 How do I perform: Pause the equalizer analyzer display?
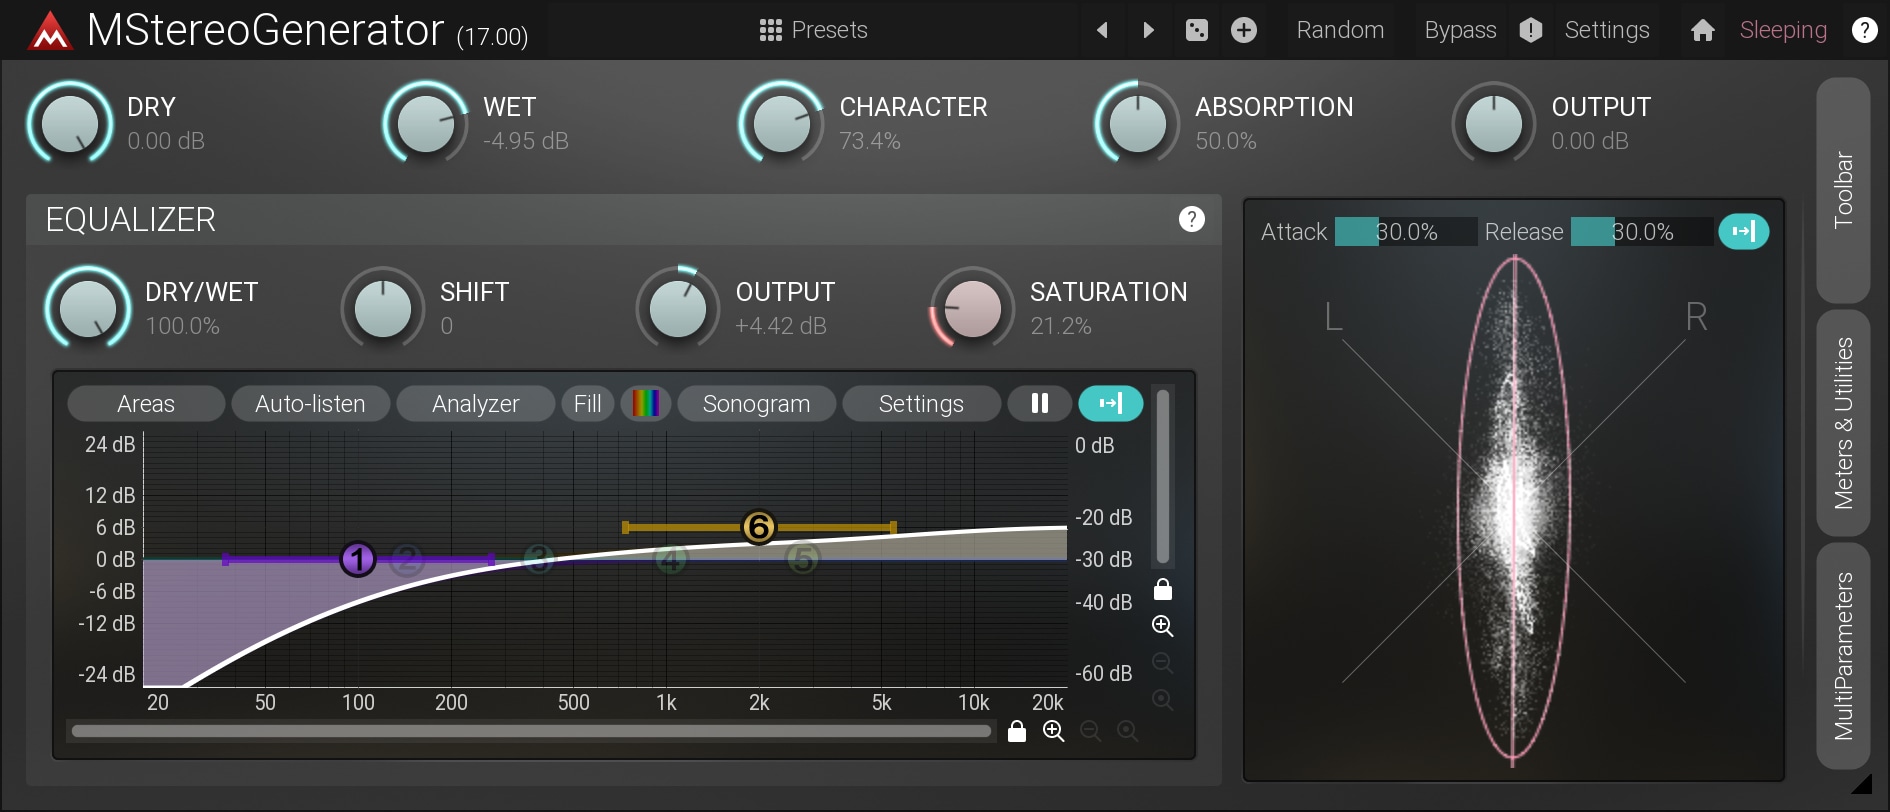pyautogui.click(x=1040, y=404)
